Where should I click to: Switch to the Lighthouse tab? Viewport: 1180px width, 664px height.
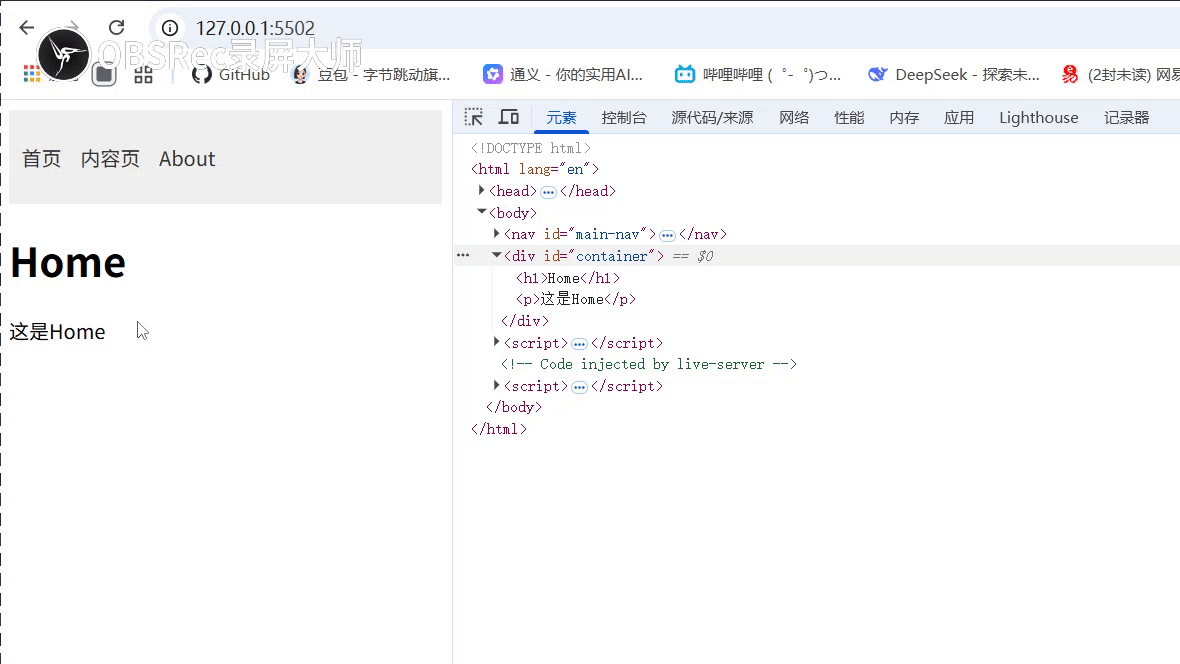pyautogui.click(x=1039, y=117)
